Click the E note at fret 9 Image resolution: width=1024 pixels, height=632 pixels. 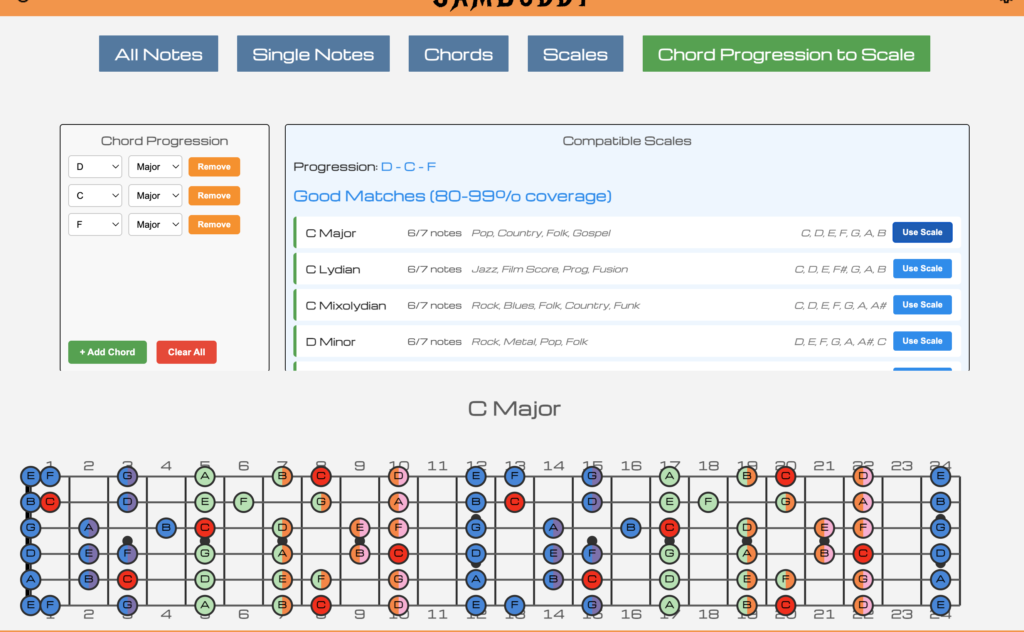(360, 528)
